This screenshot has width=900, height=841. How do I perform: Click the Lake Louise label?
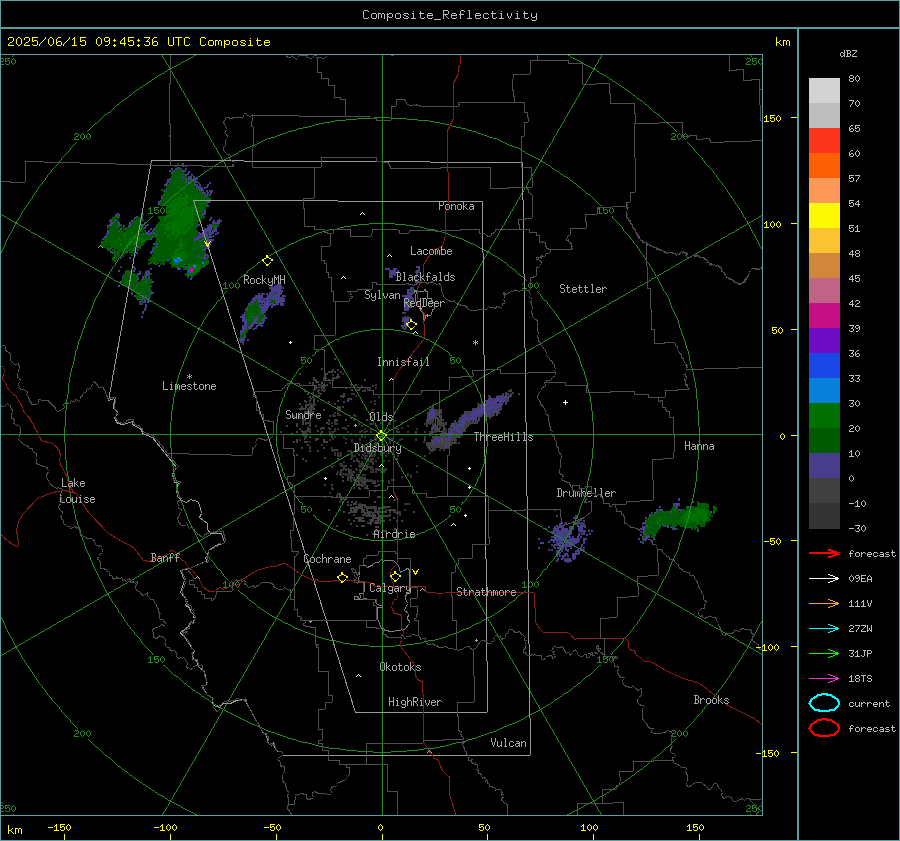pos(77,491)
